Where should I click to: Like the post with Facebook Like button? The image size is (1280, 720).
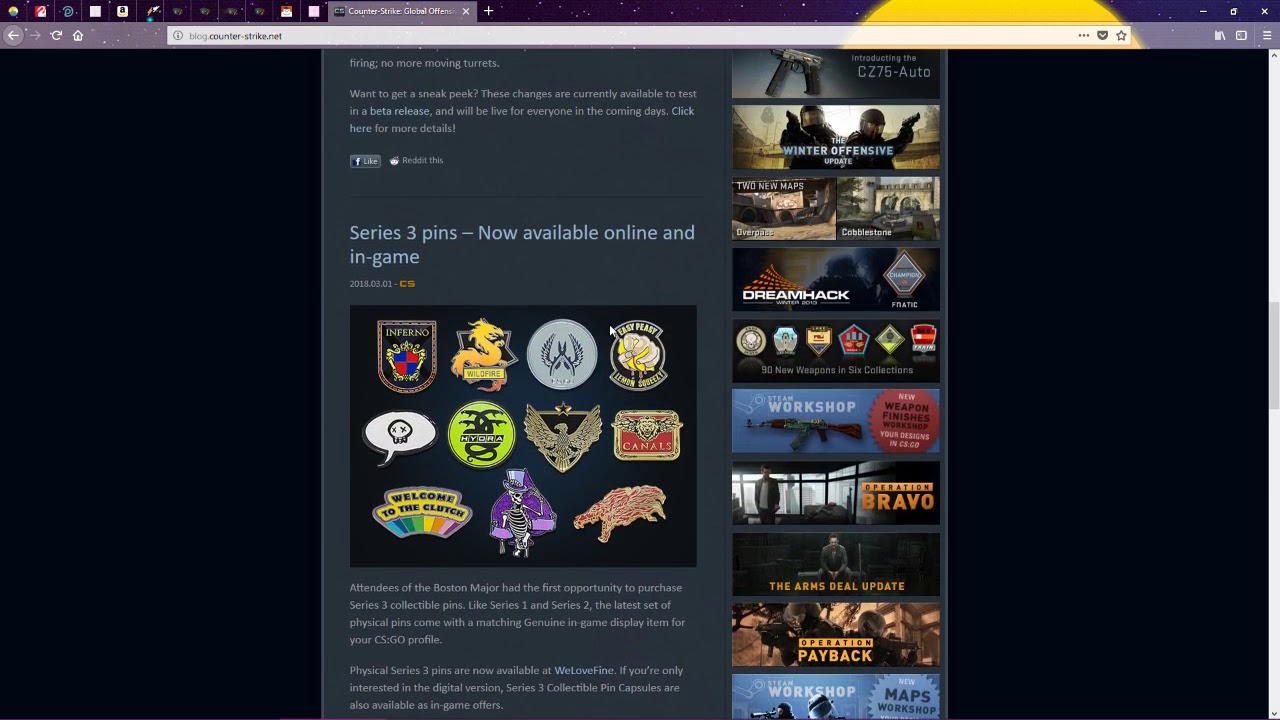(x=365, y=161)
